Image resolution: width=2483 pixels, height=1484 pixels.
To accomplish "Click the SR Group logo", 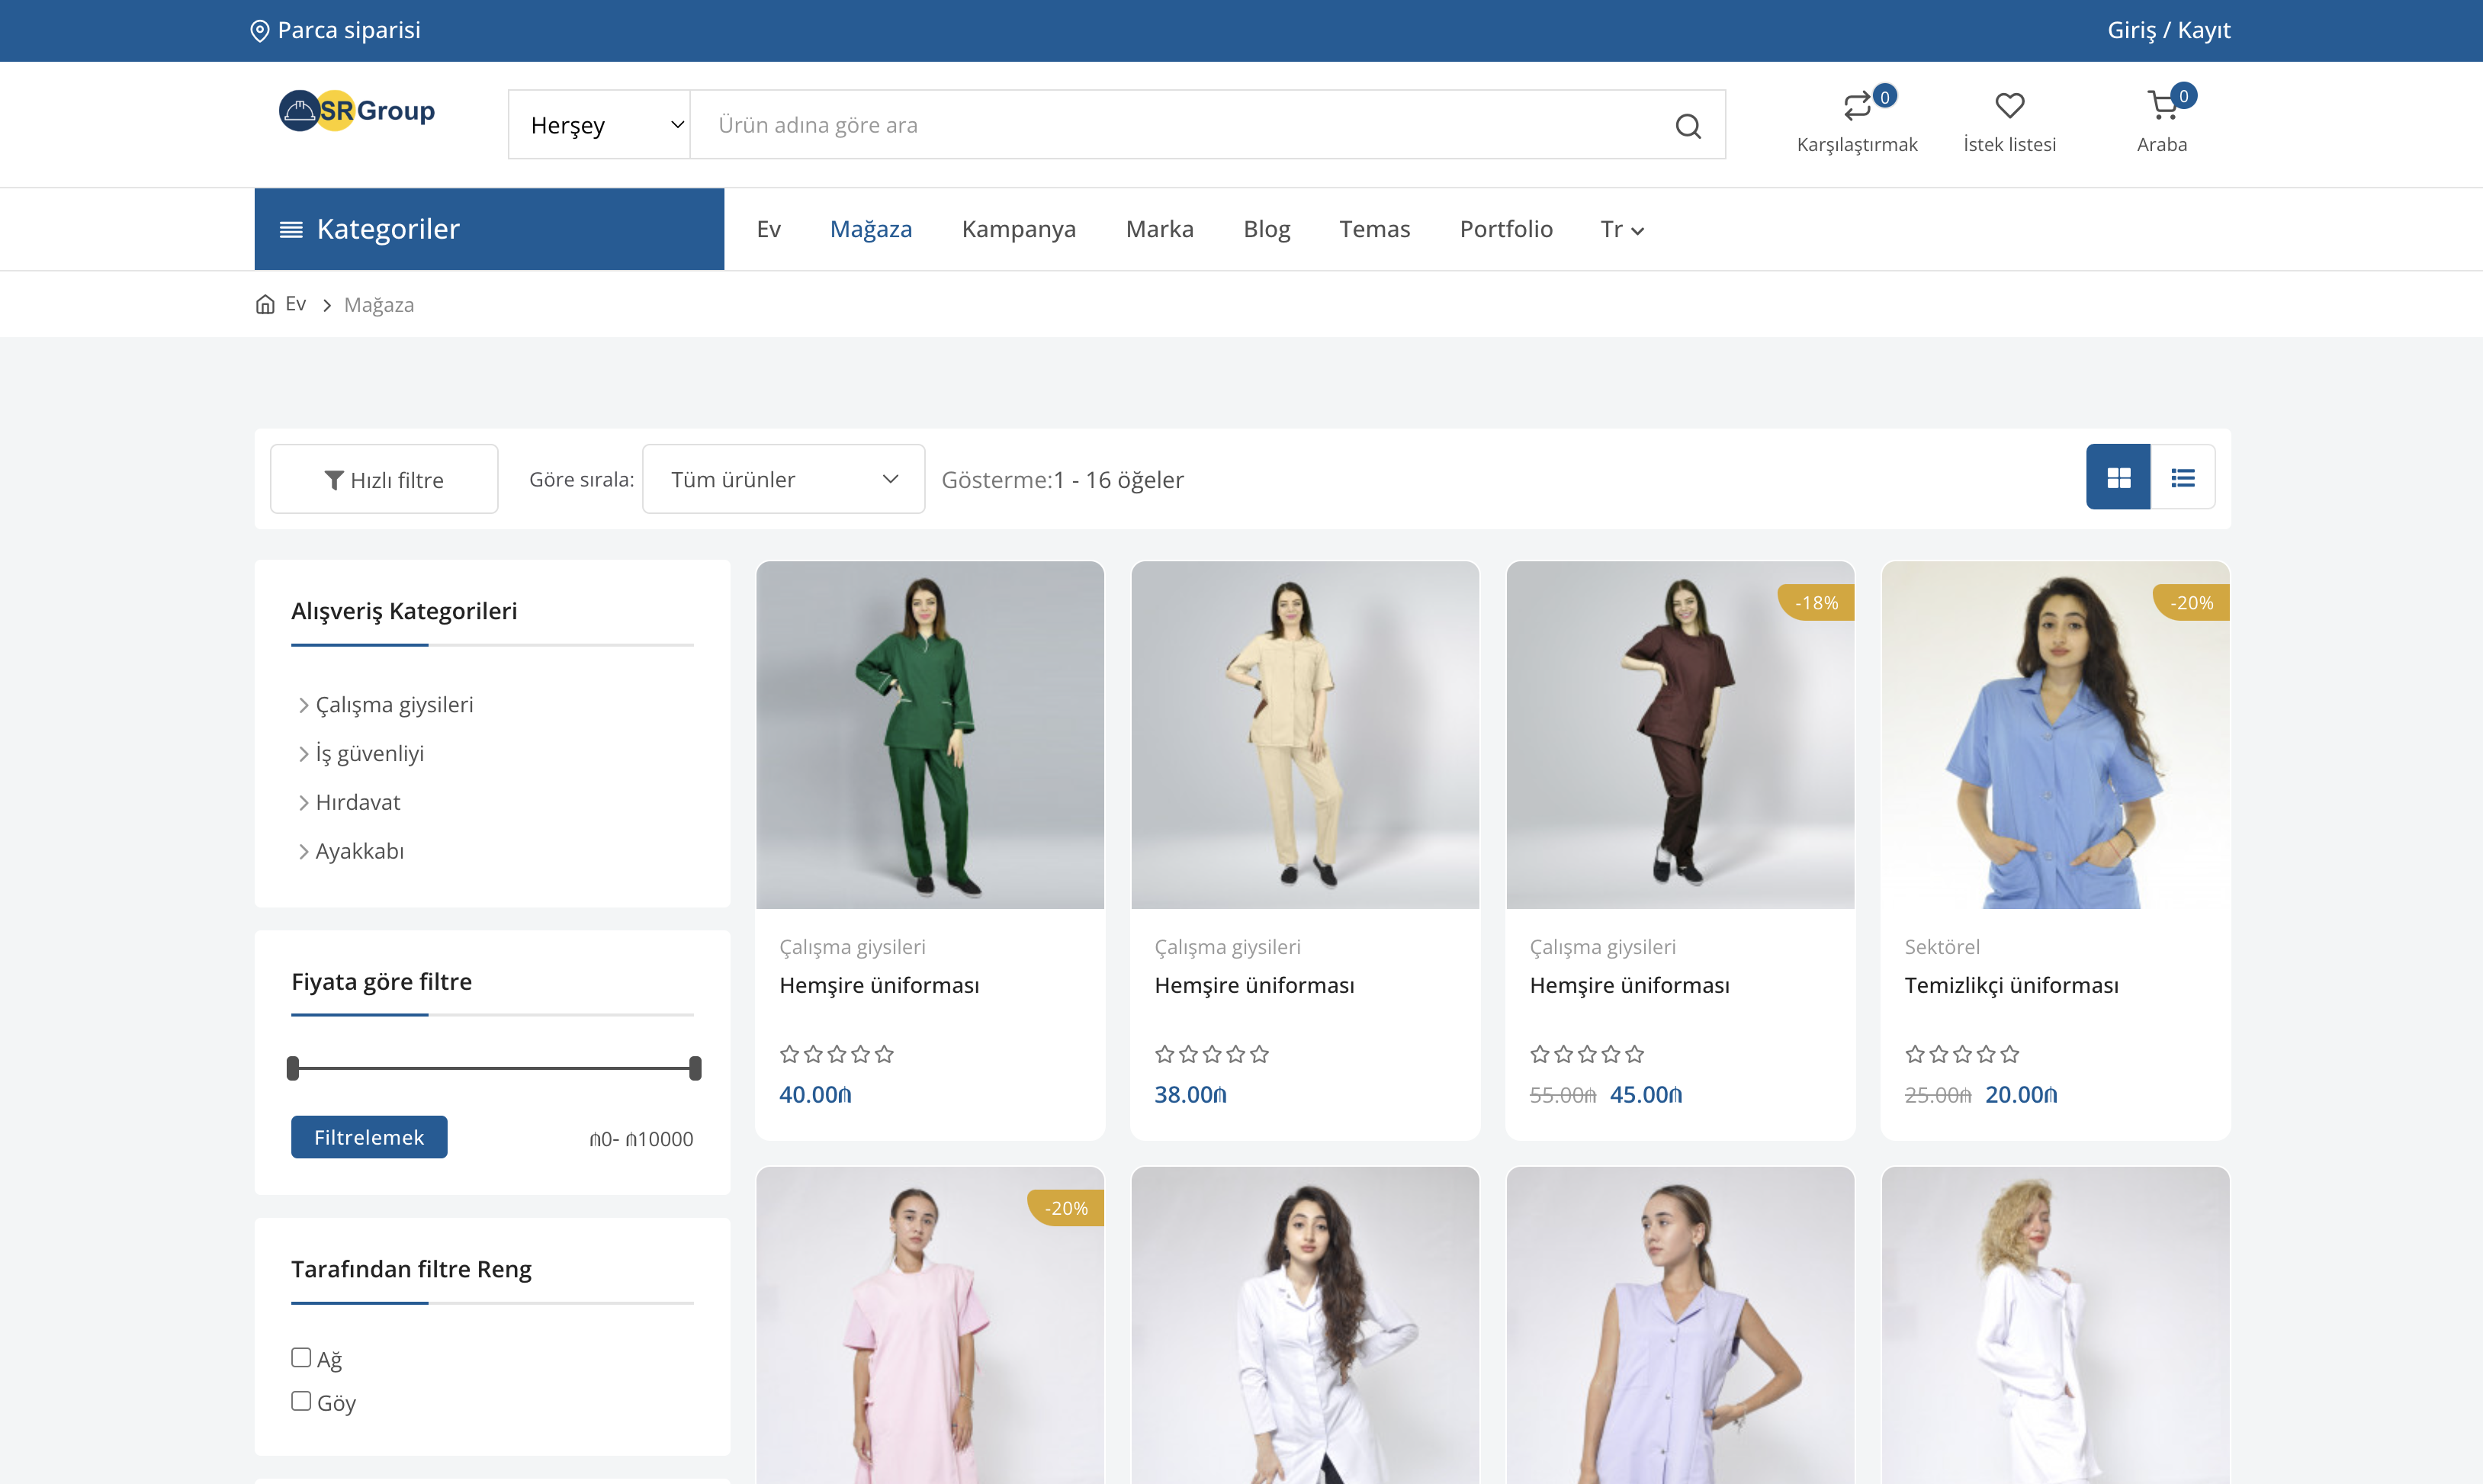I will click(357, 111).
